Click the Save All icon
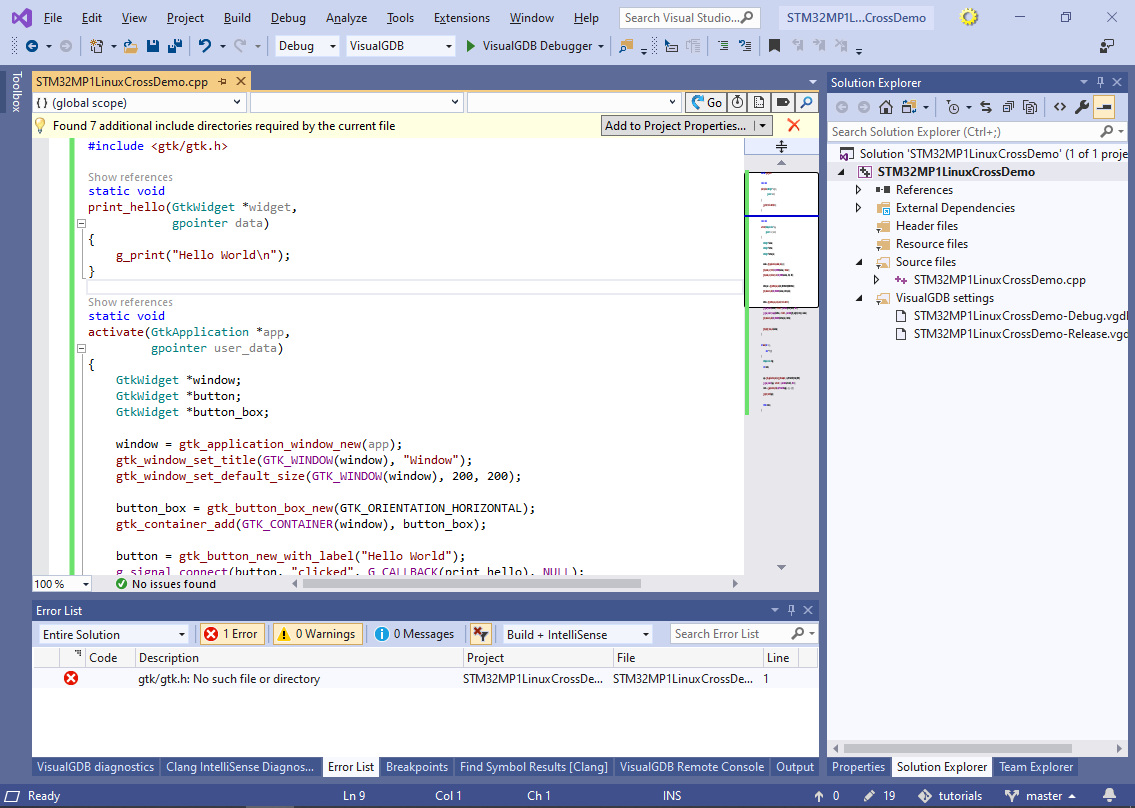1135x808 pixels. pyautogui.click(x=174, y=46)
